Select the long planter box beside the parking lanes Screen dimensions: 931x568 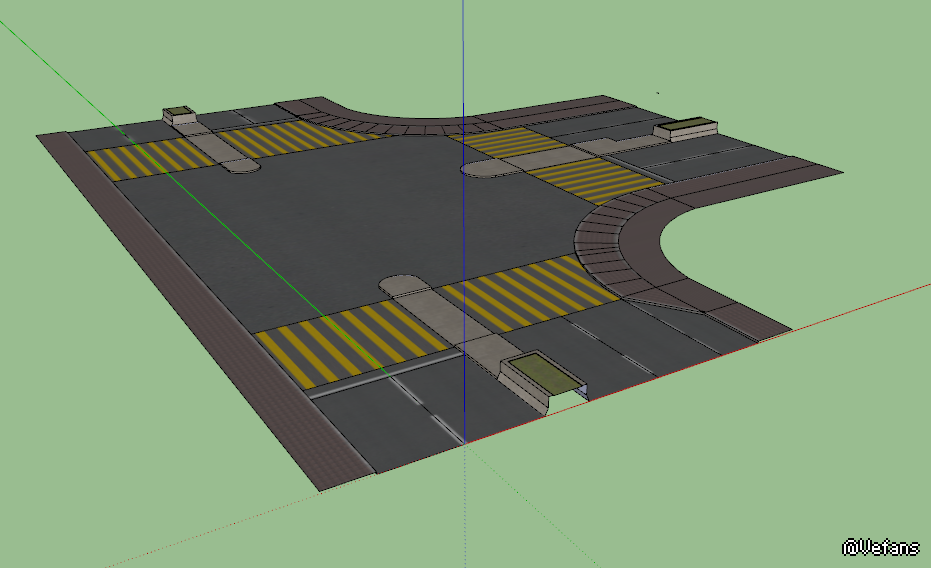point(686,129)
